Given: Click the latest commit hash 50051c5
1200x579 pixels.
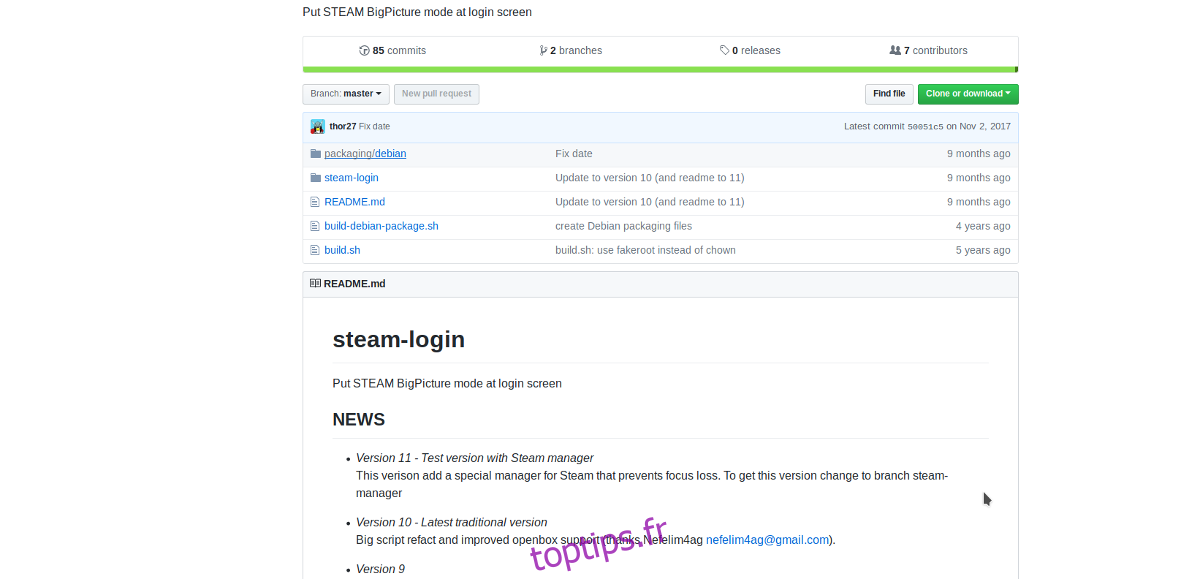Looking at the screenshot, I should 924,127.
